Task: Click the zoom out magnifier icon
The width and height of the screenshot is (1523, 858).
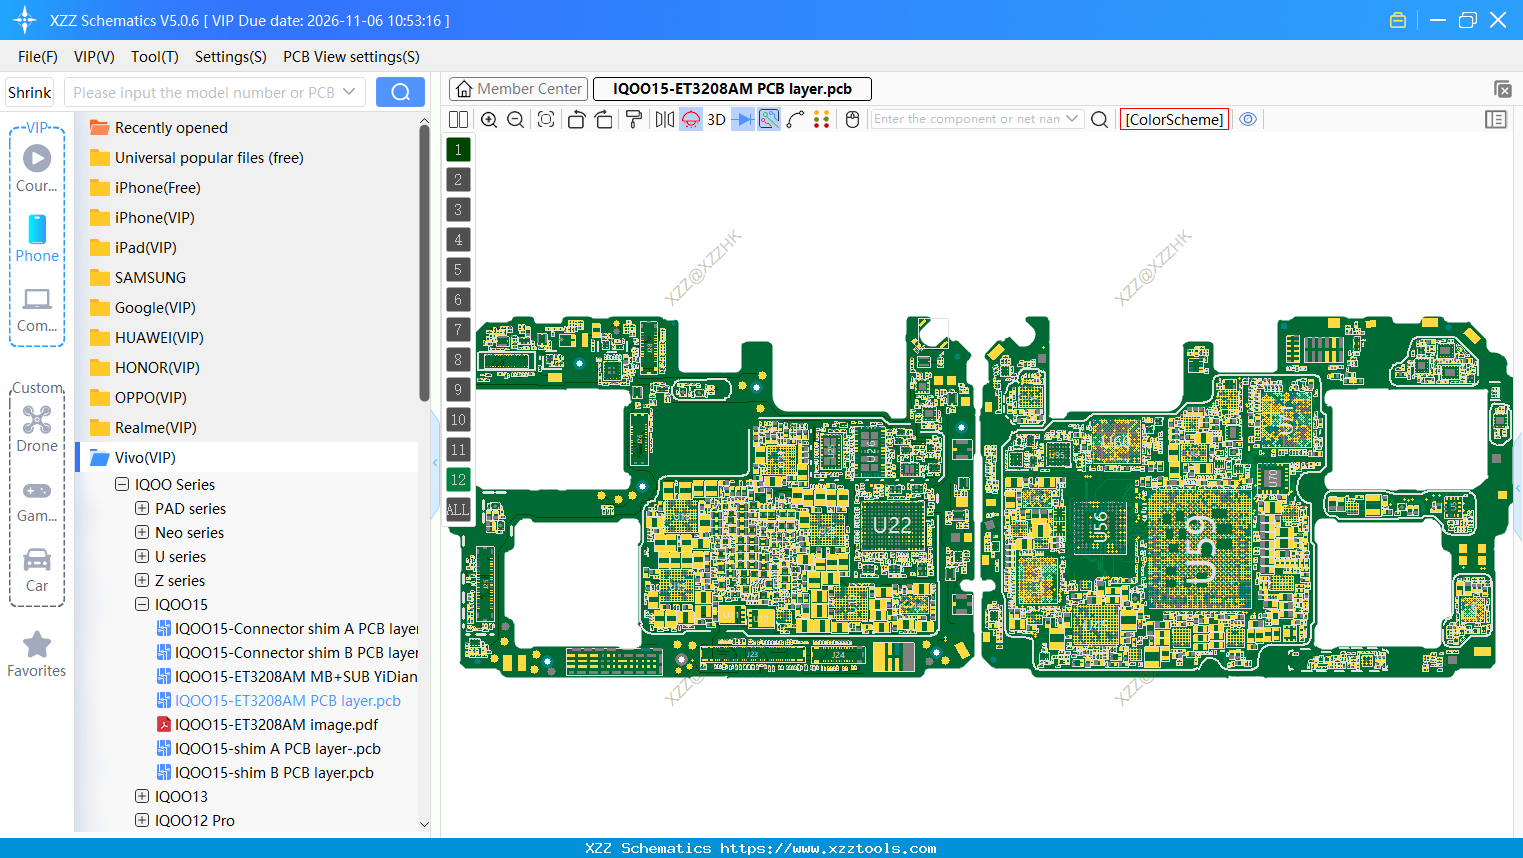Action: point(515,119)
